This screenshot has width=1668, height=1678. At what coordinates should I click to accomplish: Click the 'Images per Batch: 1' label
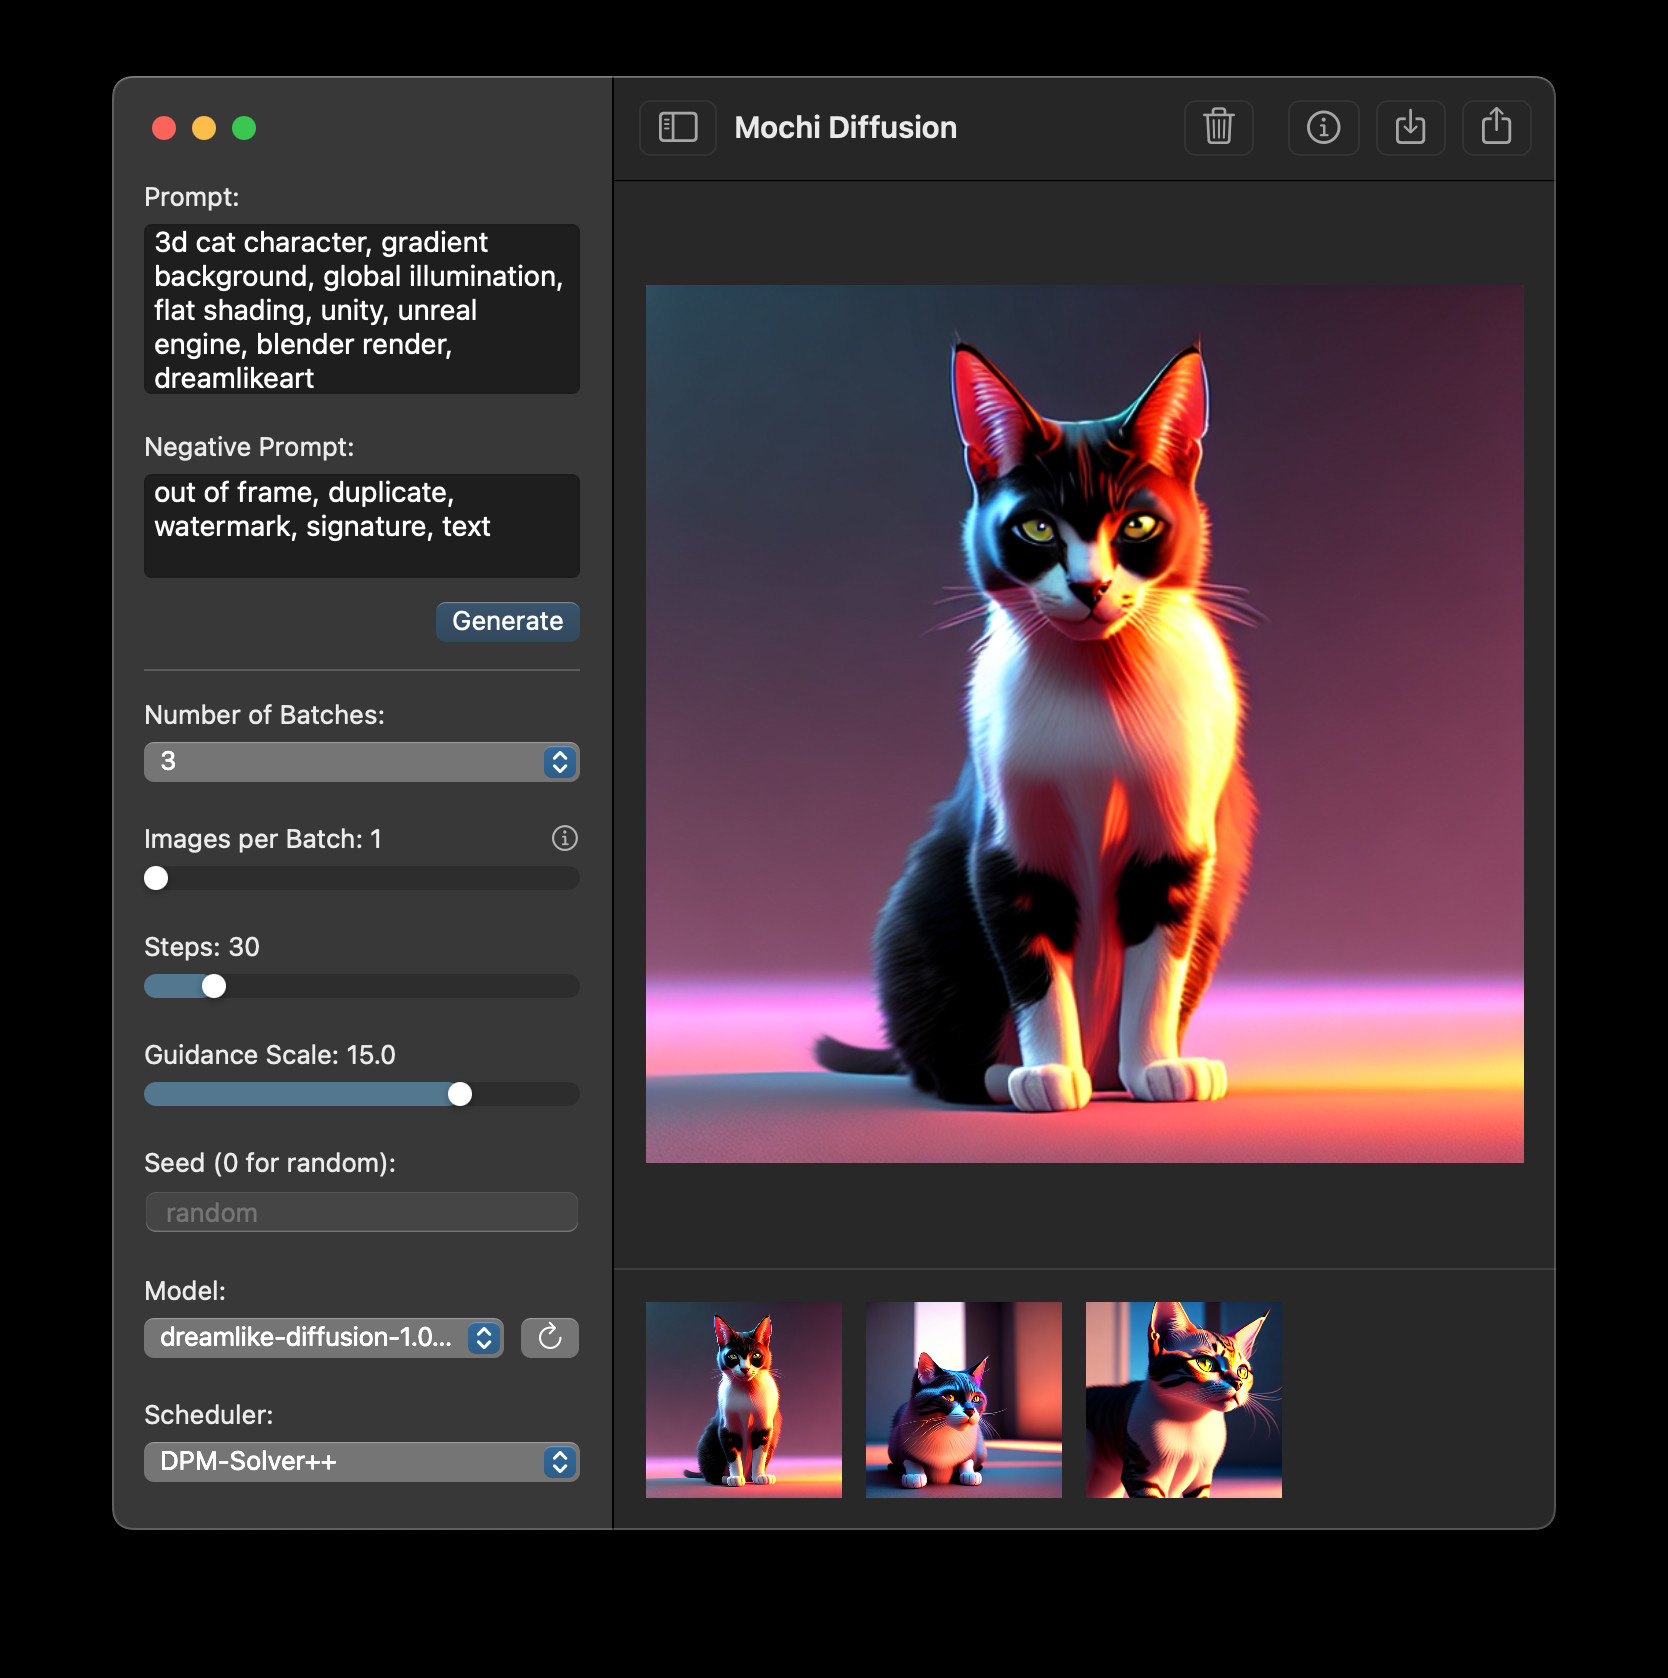[263, 839]
